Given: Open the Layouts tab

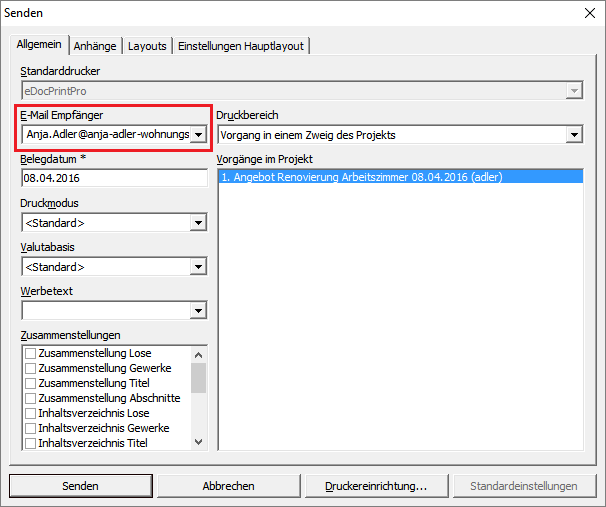Looking at the screenshot, I should pyautogui.click(x=147, y=46).
